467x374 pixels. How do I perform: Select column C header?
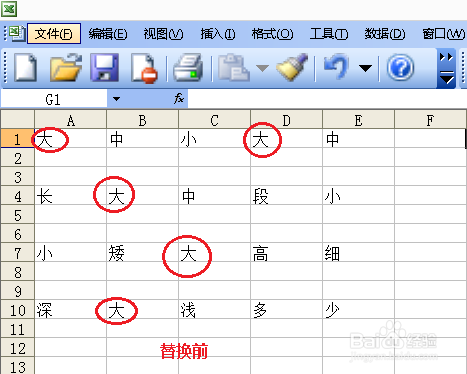click(x=214, y=120)
